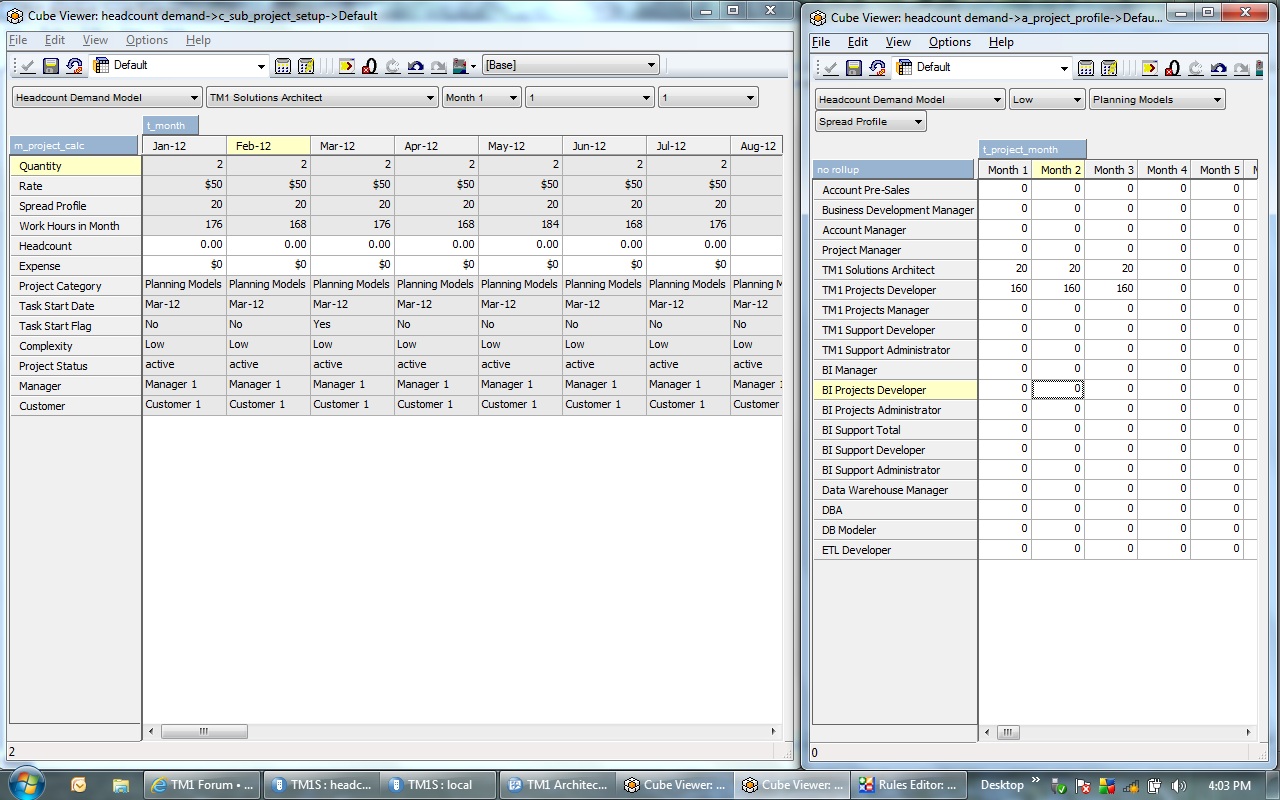Viewport: 1280px width, 800px height.
Task: Open File menu in c_sub_project_setup window
Action: click(18, 40)
